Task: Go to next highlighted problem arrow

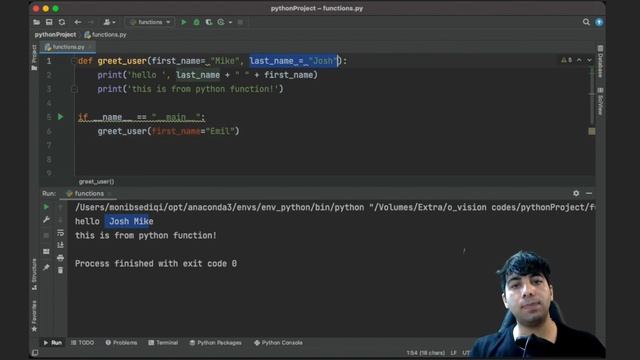Action: tap(589, 60)
